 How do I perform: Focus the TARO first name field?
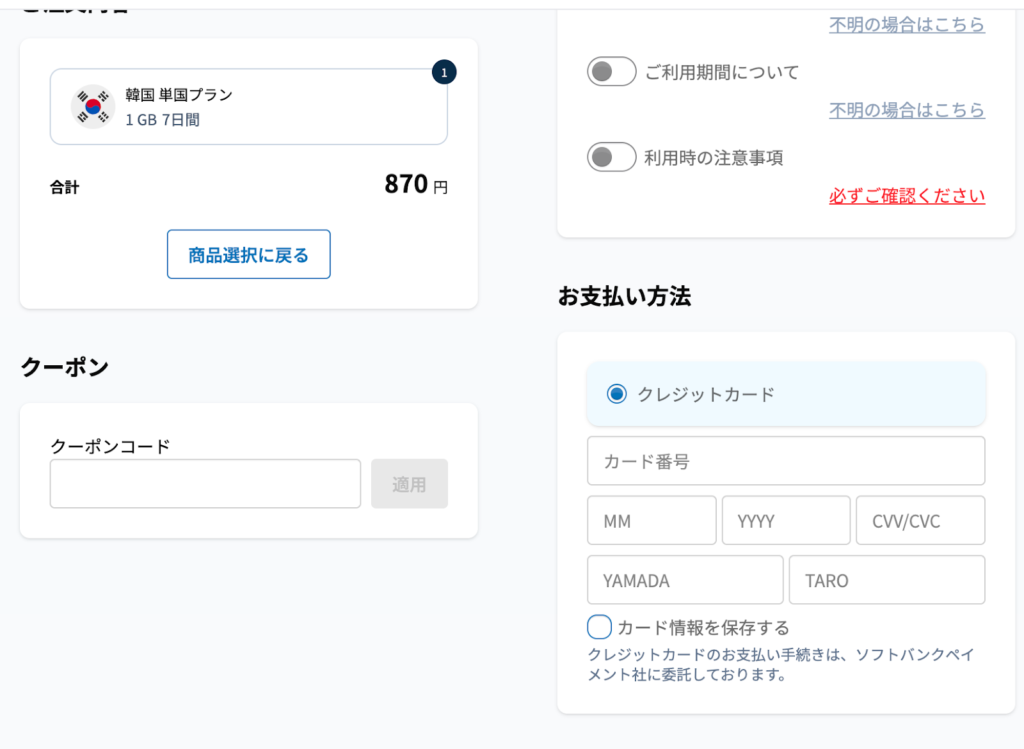886,580
